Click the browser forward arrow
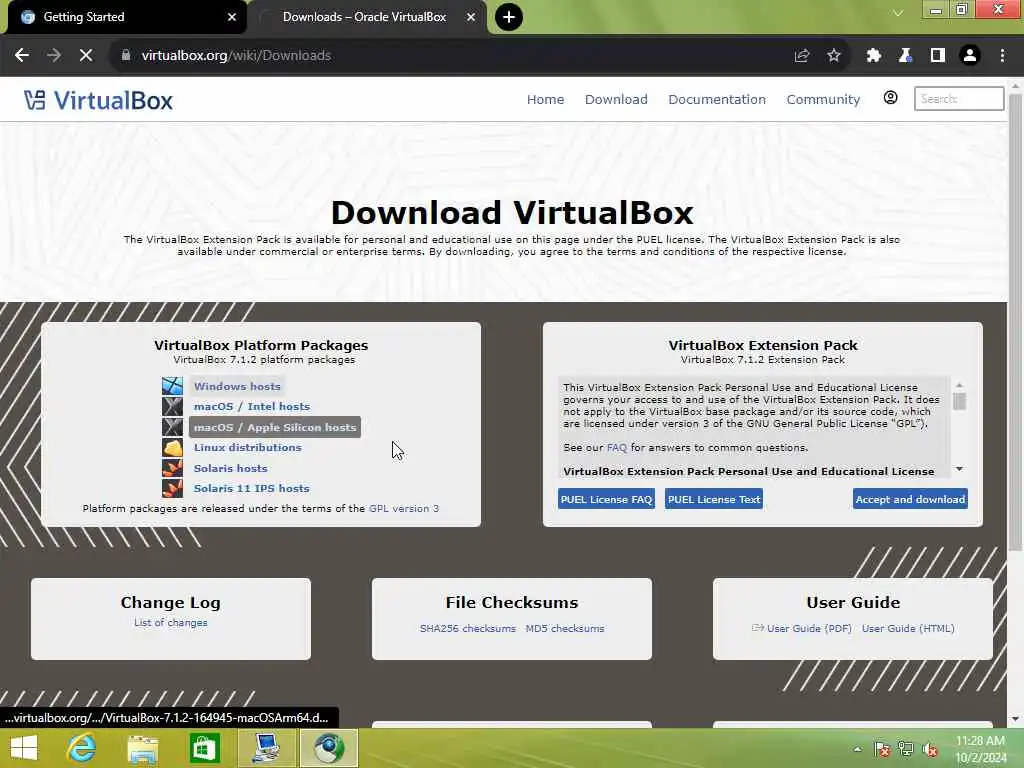The height and width of the screenshot is (768, 1024). [54, 56]
